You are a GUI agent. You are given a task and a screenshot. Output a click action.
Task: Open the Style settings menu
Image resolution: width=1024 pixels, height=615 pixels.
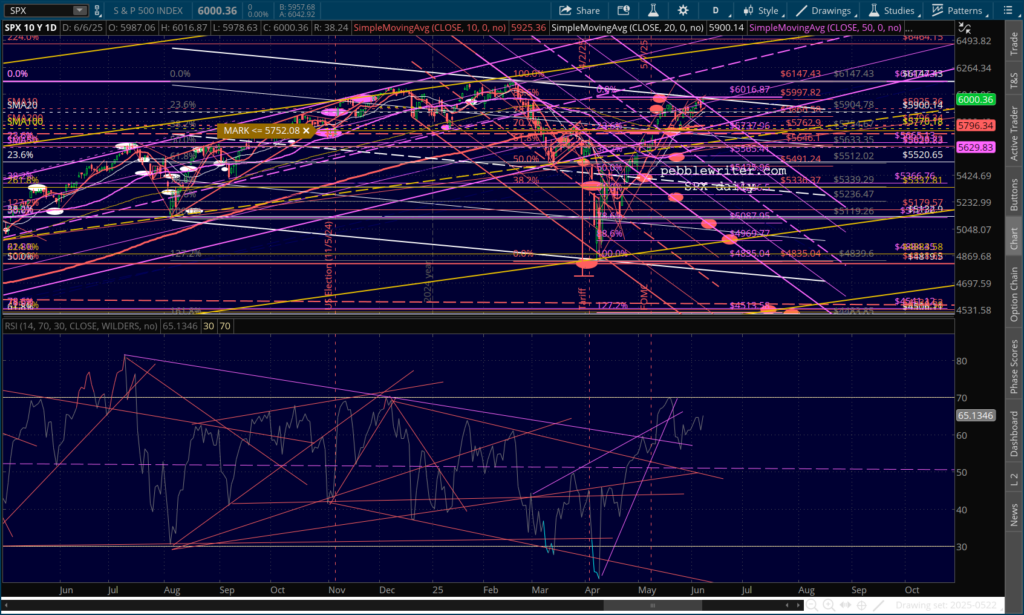coord(761,11)
